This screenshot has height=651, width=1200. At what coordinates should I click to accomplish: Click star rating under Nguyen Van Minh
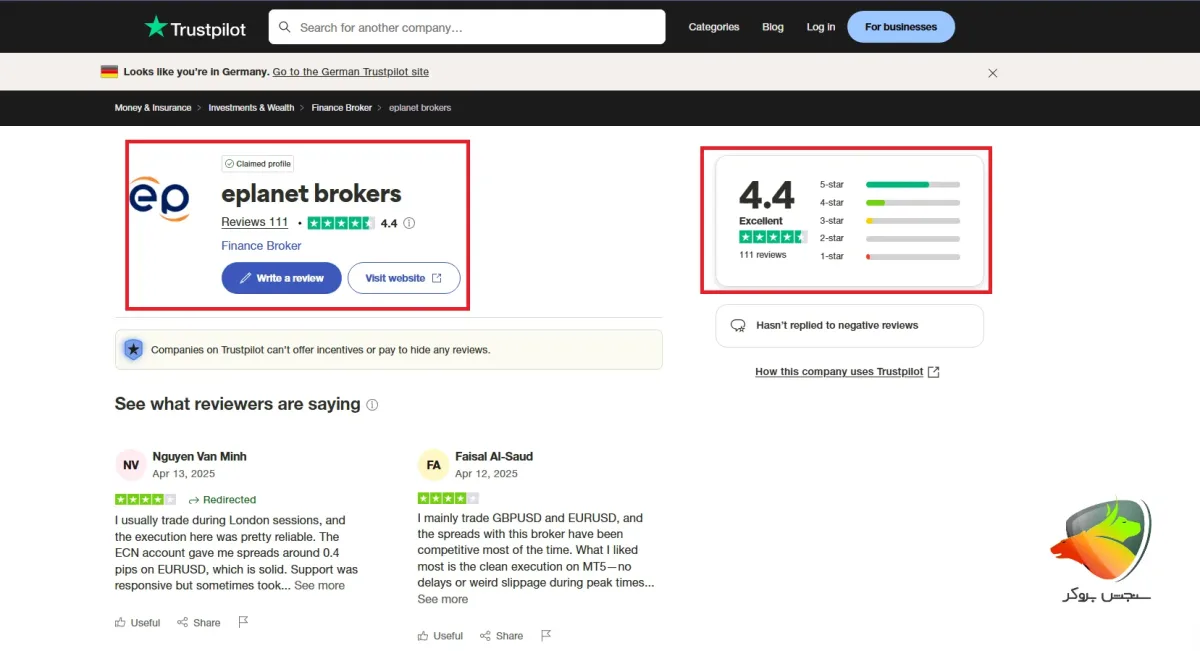point(145,499)
